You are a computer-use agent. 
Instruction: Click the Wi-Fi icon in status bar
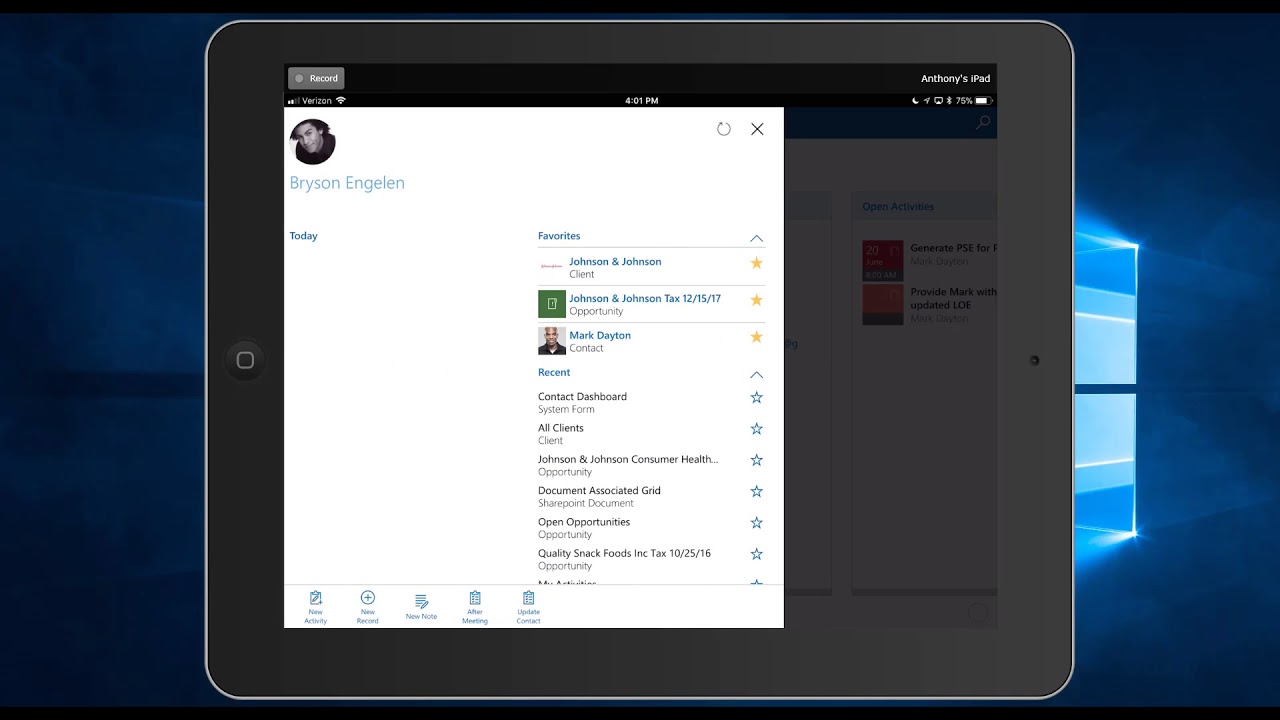[340, 101]
